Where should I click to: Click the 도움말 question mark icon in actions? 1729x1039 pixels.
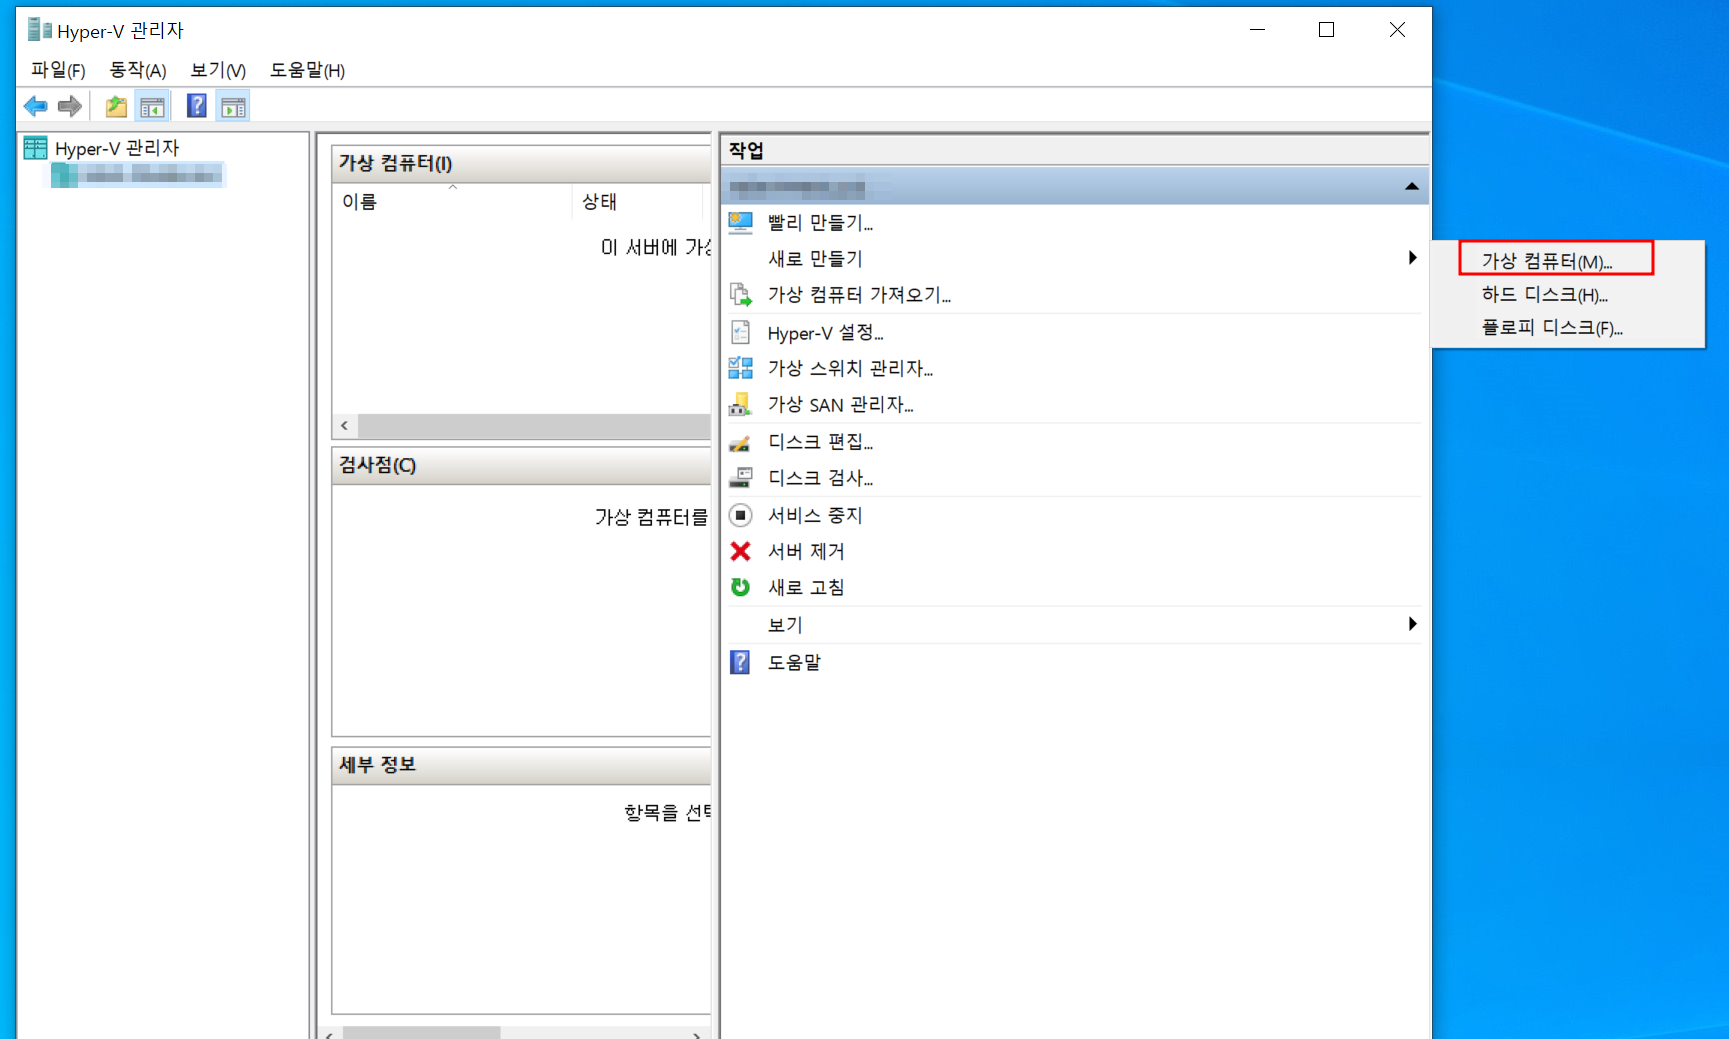point(740,662)
